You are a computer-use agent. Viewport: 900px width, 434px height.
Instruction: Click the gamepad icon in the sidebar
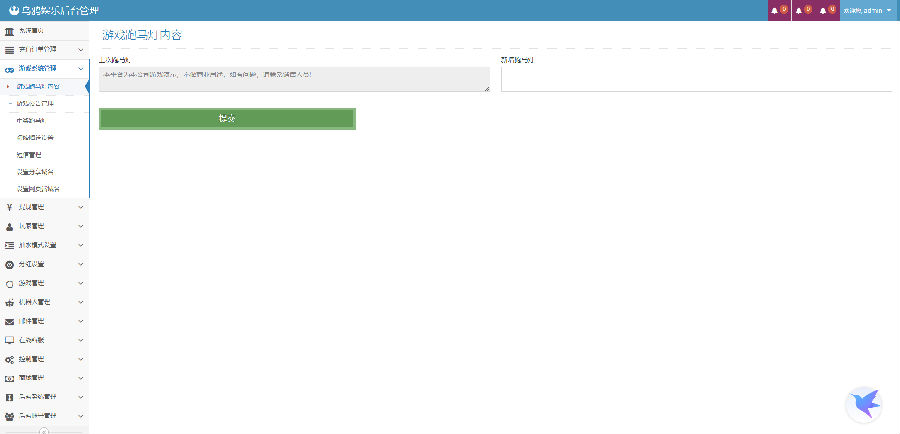(x=9, y=68)
